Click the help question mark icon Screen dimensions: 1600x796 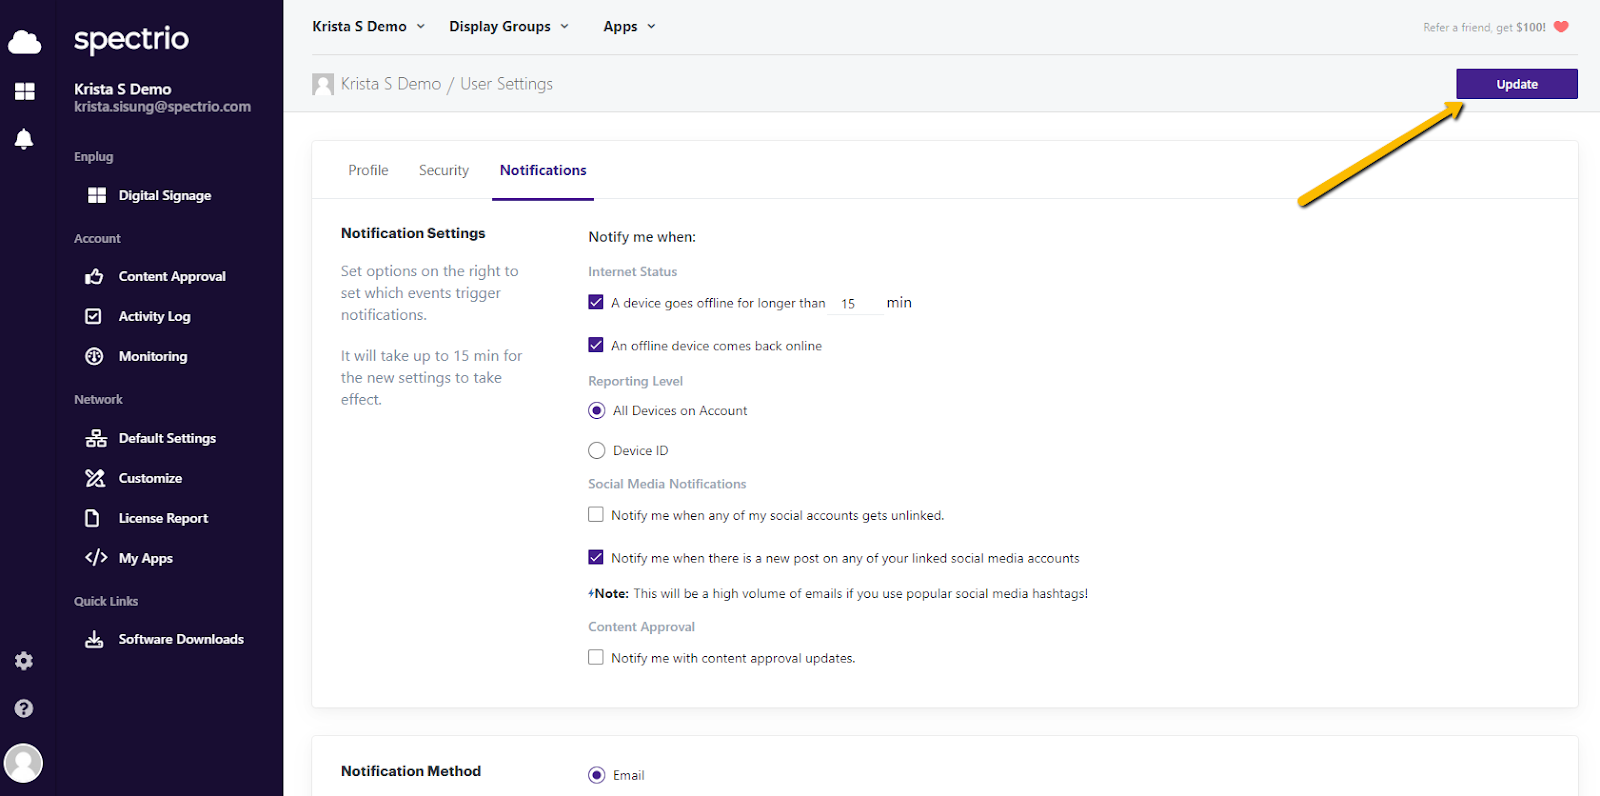coord(24,709)
